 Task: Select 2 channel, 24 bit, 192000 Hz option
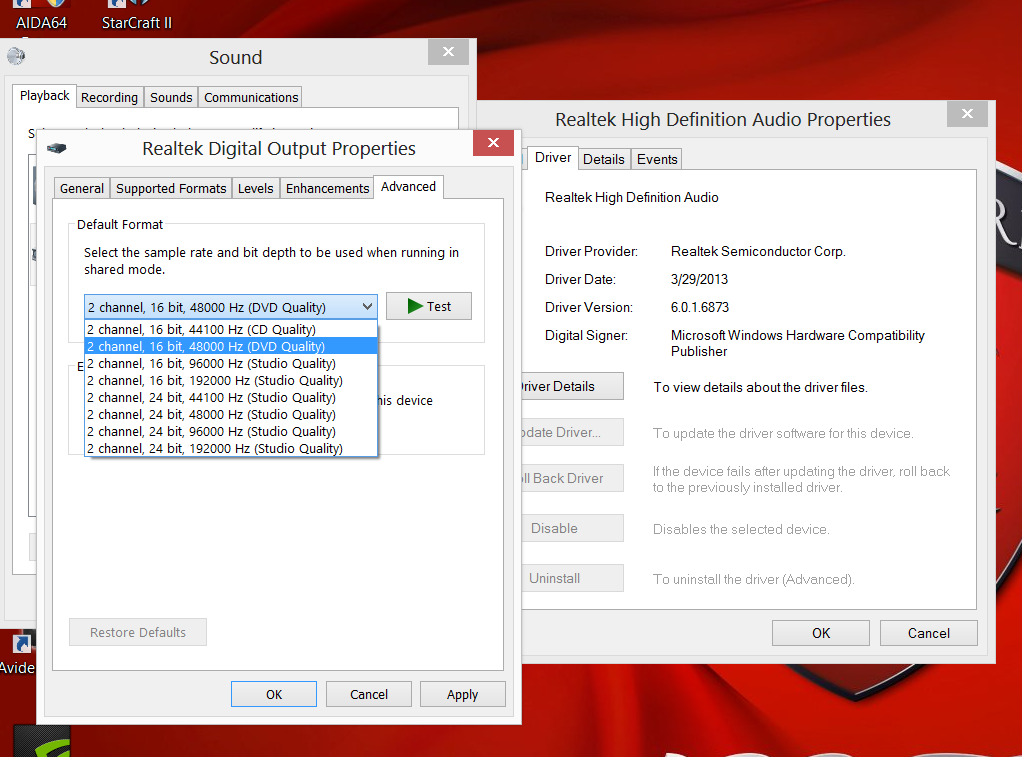(x=231, y=448)
